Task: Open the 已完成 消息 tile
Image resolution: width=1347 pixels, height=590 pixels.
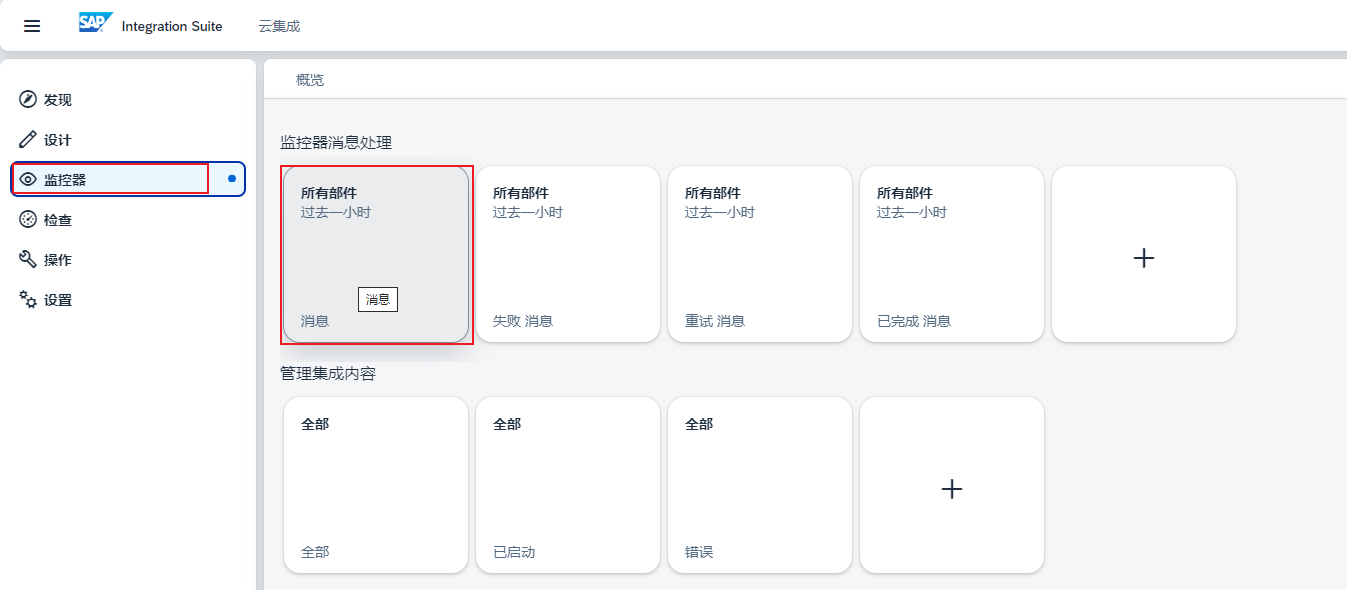Action: click(952, 255)
